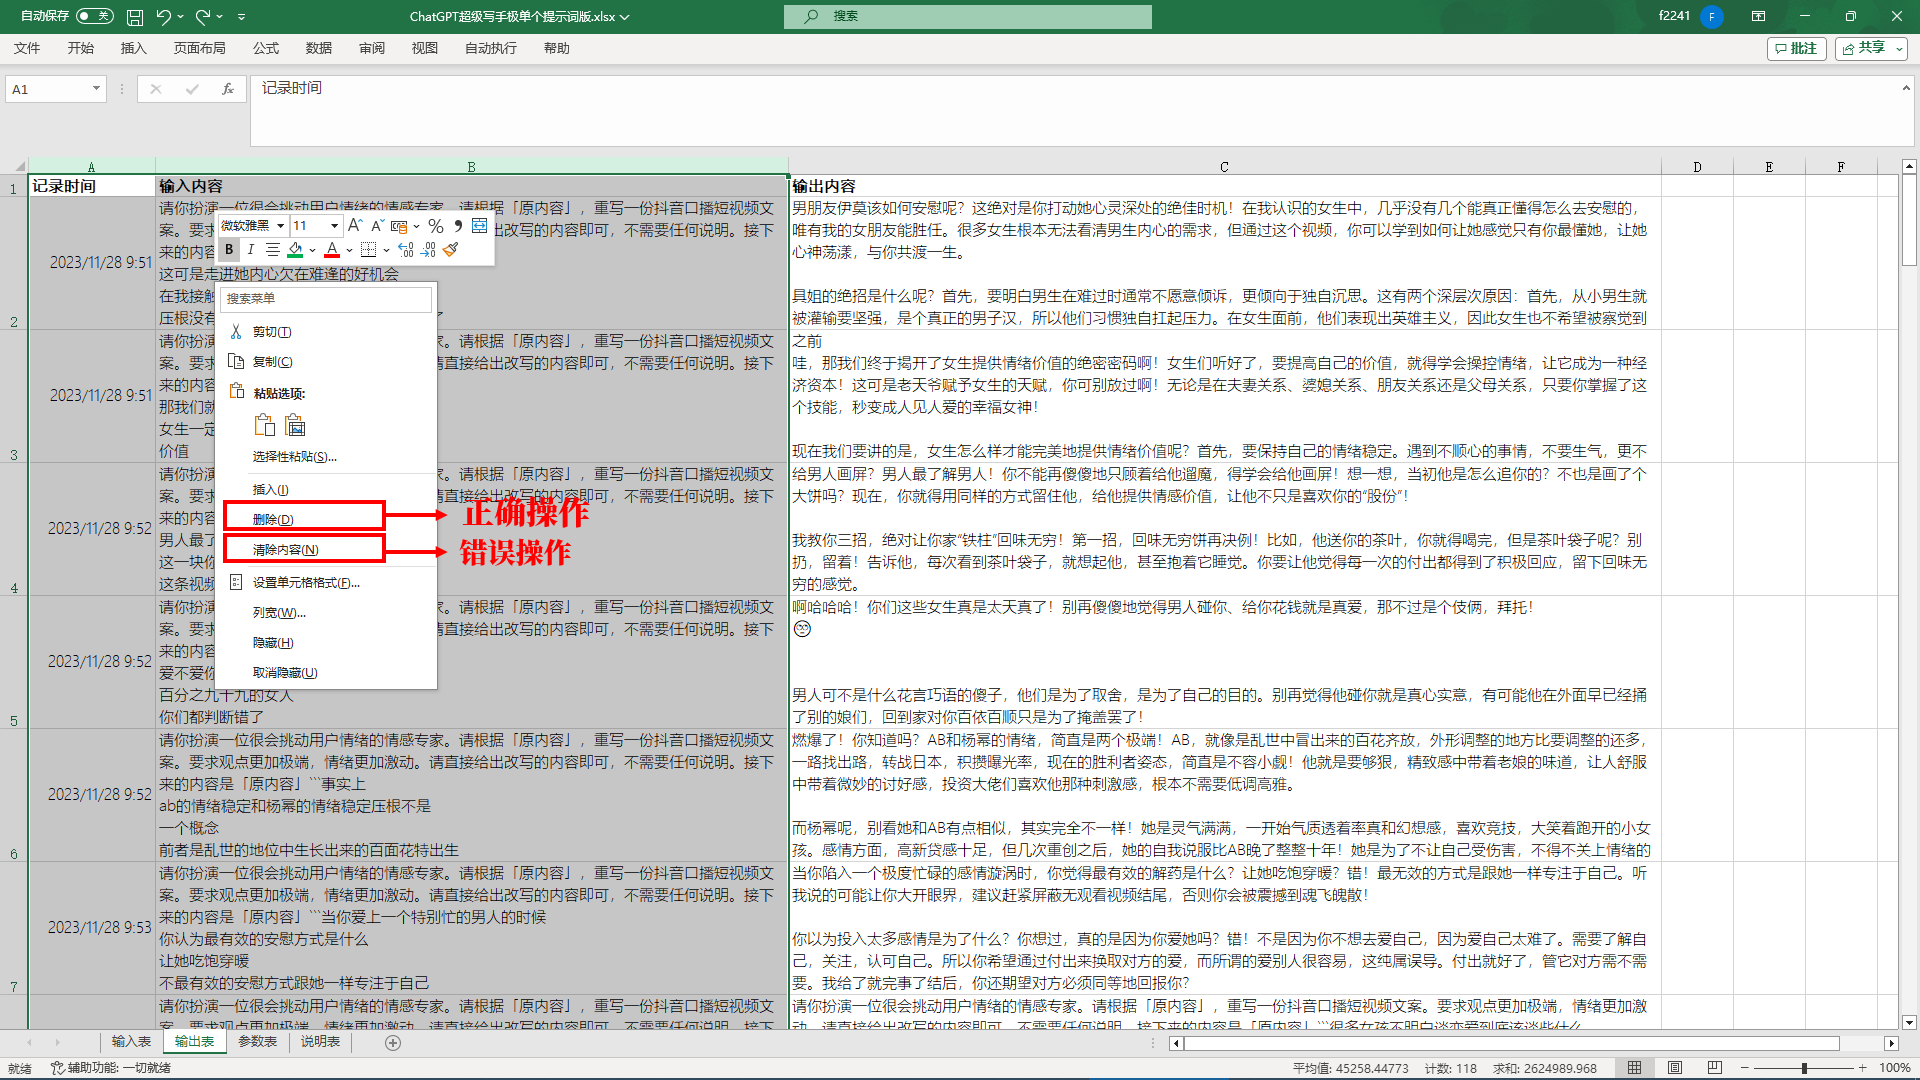1920x1080 pixels.
Task: Apply red font color with the A button
Action: point(332,249)
